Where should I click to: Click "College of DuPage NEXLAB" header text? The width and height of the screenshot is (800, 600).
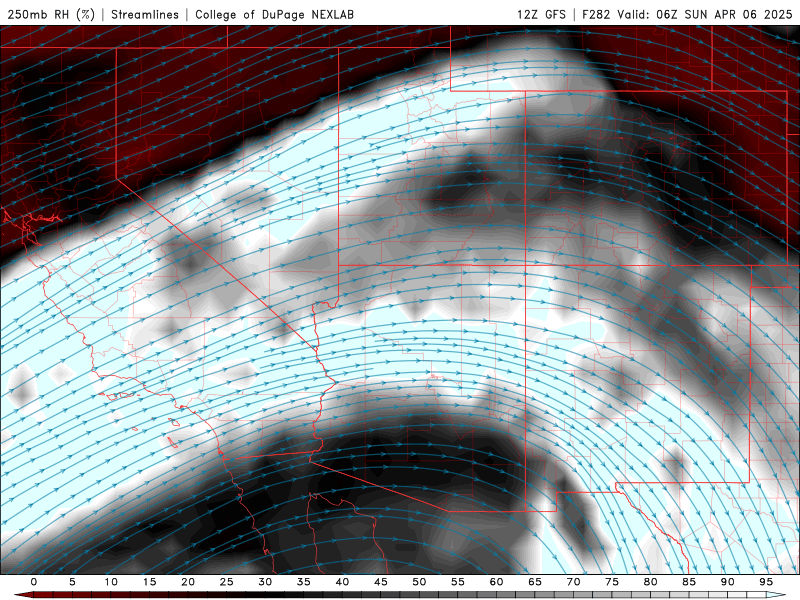click(x=274, y=14)
